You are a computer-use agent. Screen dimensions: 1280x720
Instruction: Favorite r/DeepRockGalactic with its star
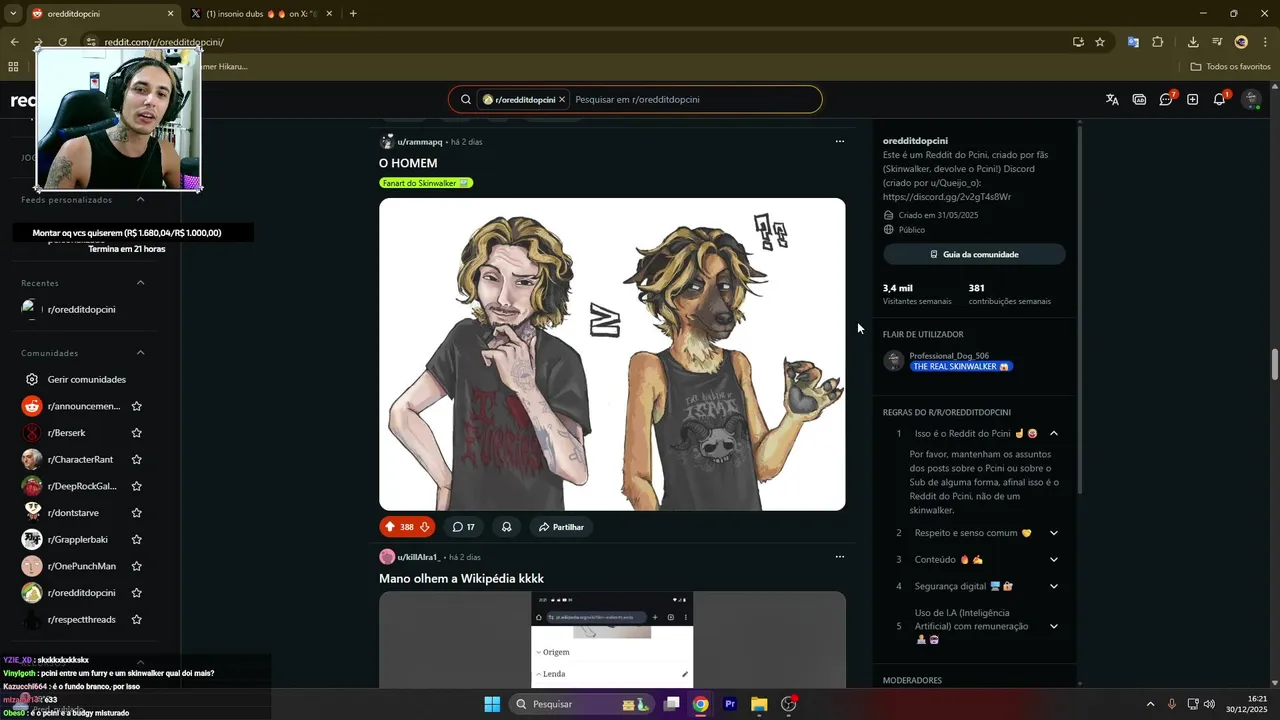[136, 486]
